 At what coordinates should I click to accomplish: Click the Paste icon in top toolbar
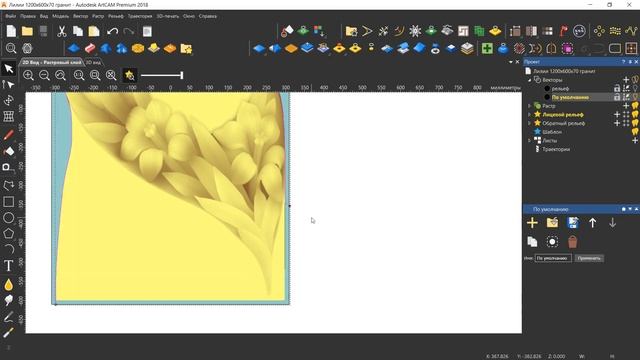coord(94,31)
